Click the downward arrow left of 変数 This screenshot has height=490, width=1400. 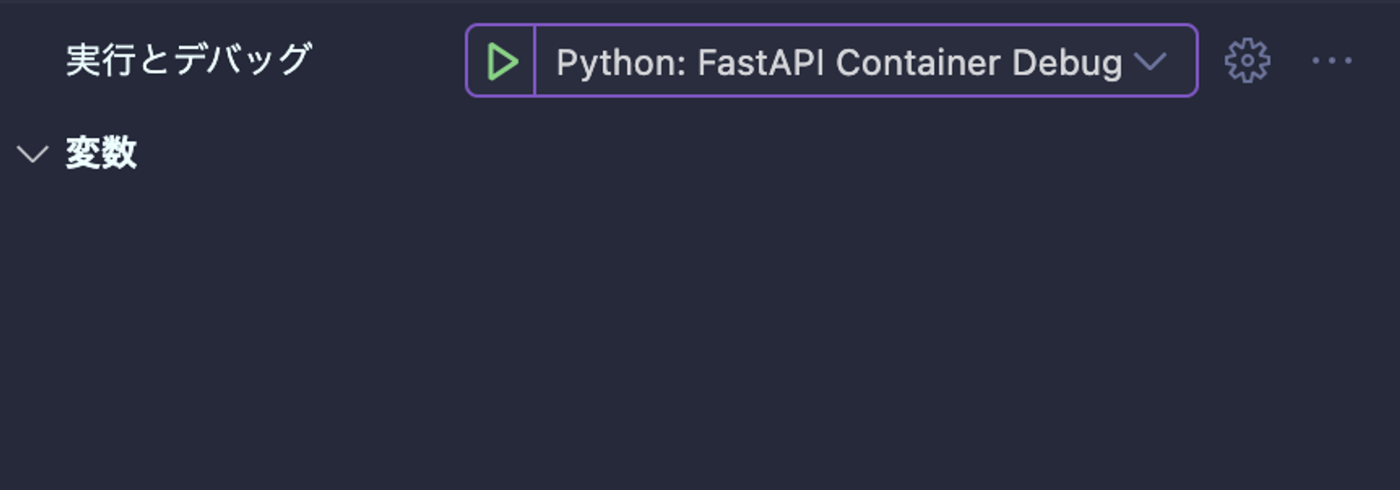tap(33, 154)
